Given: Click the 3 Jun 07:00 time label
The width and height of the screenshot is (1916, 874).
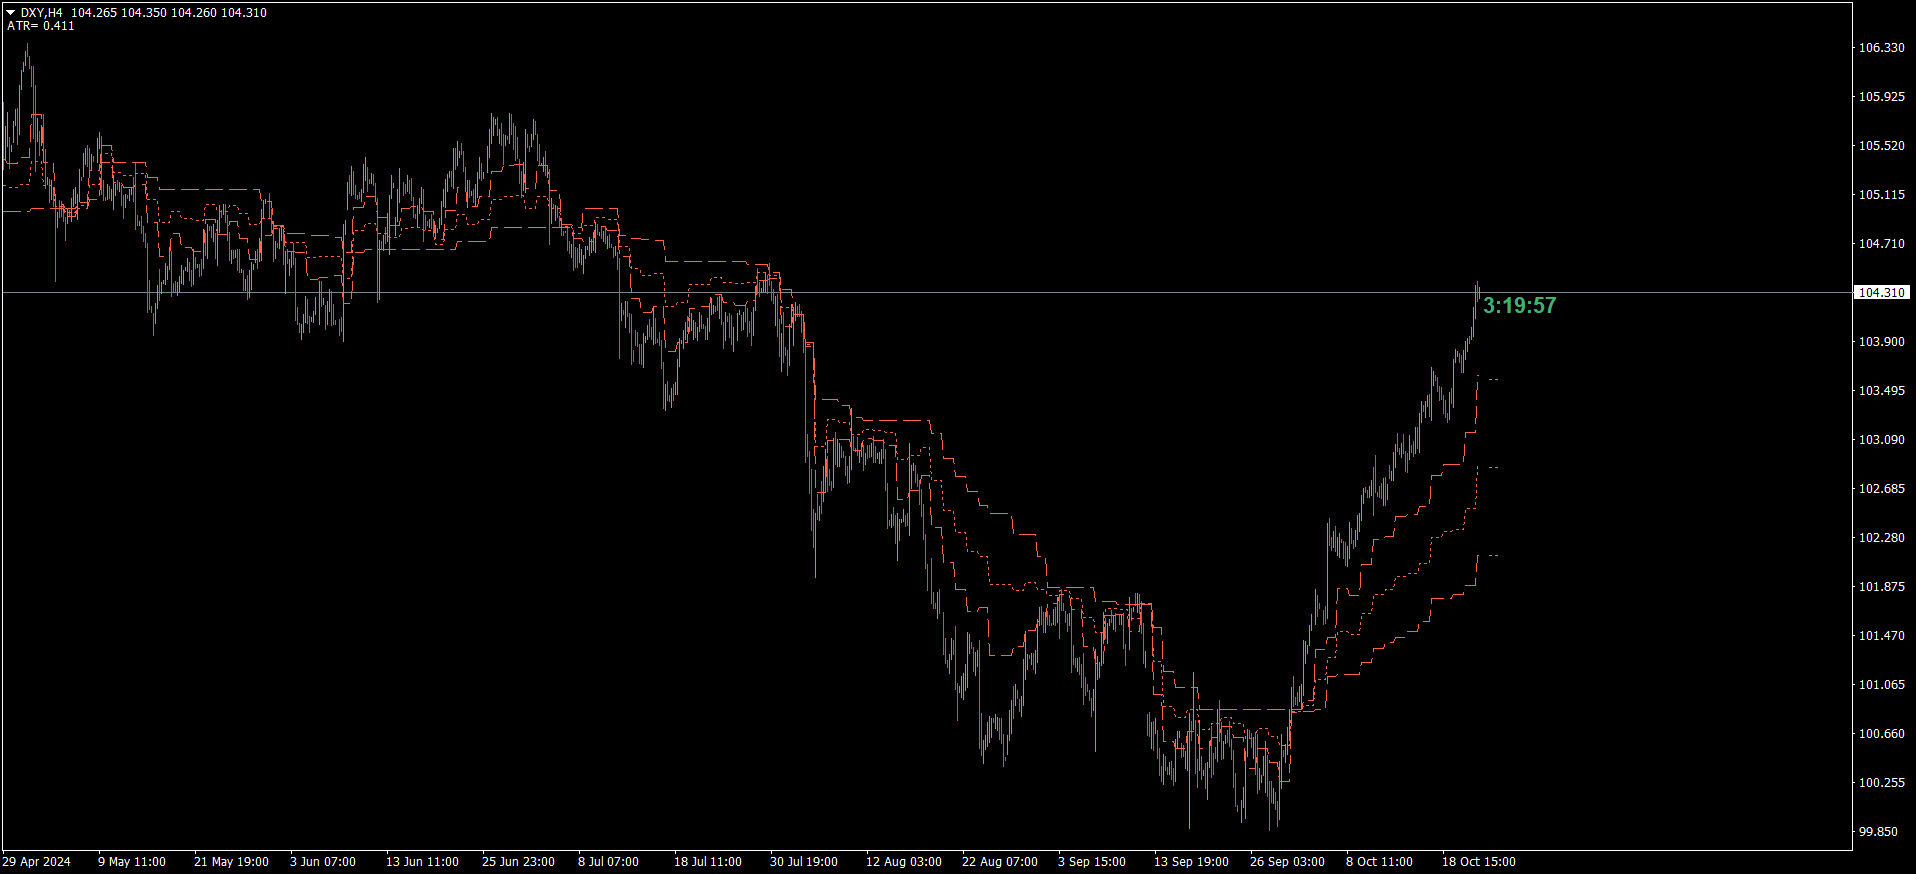Looking at the screenshot, I should coord(323,861).
